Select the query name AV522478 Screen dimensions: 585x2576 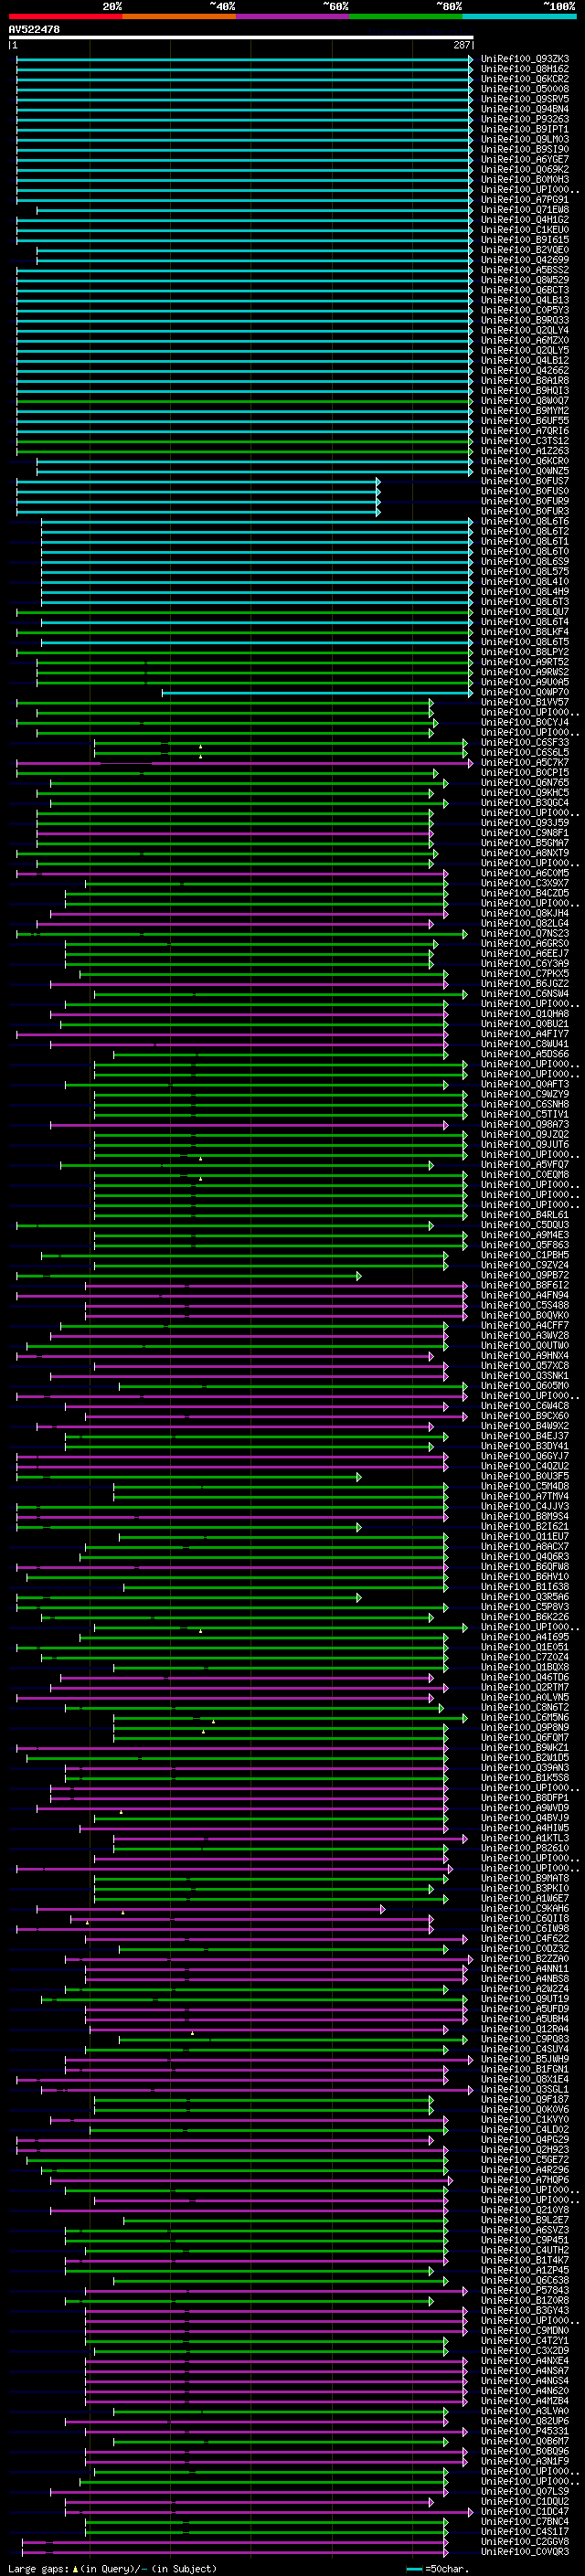coord(34,30)
